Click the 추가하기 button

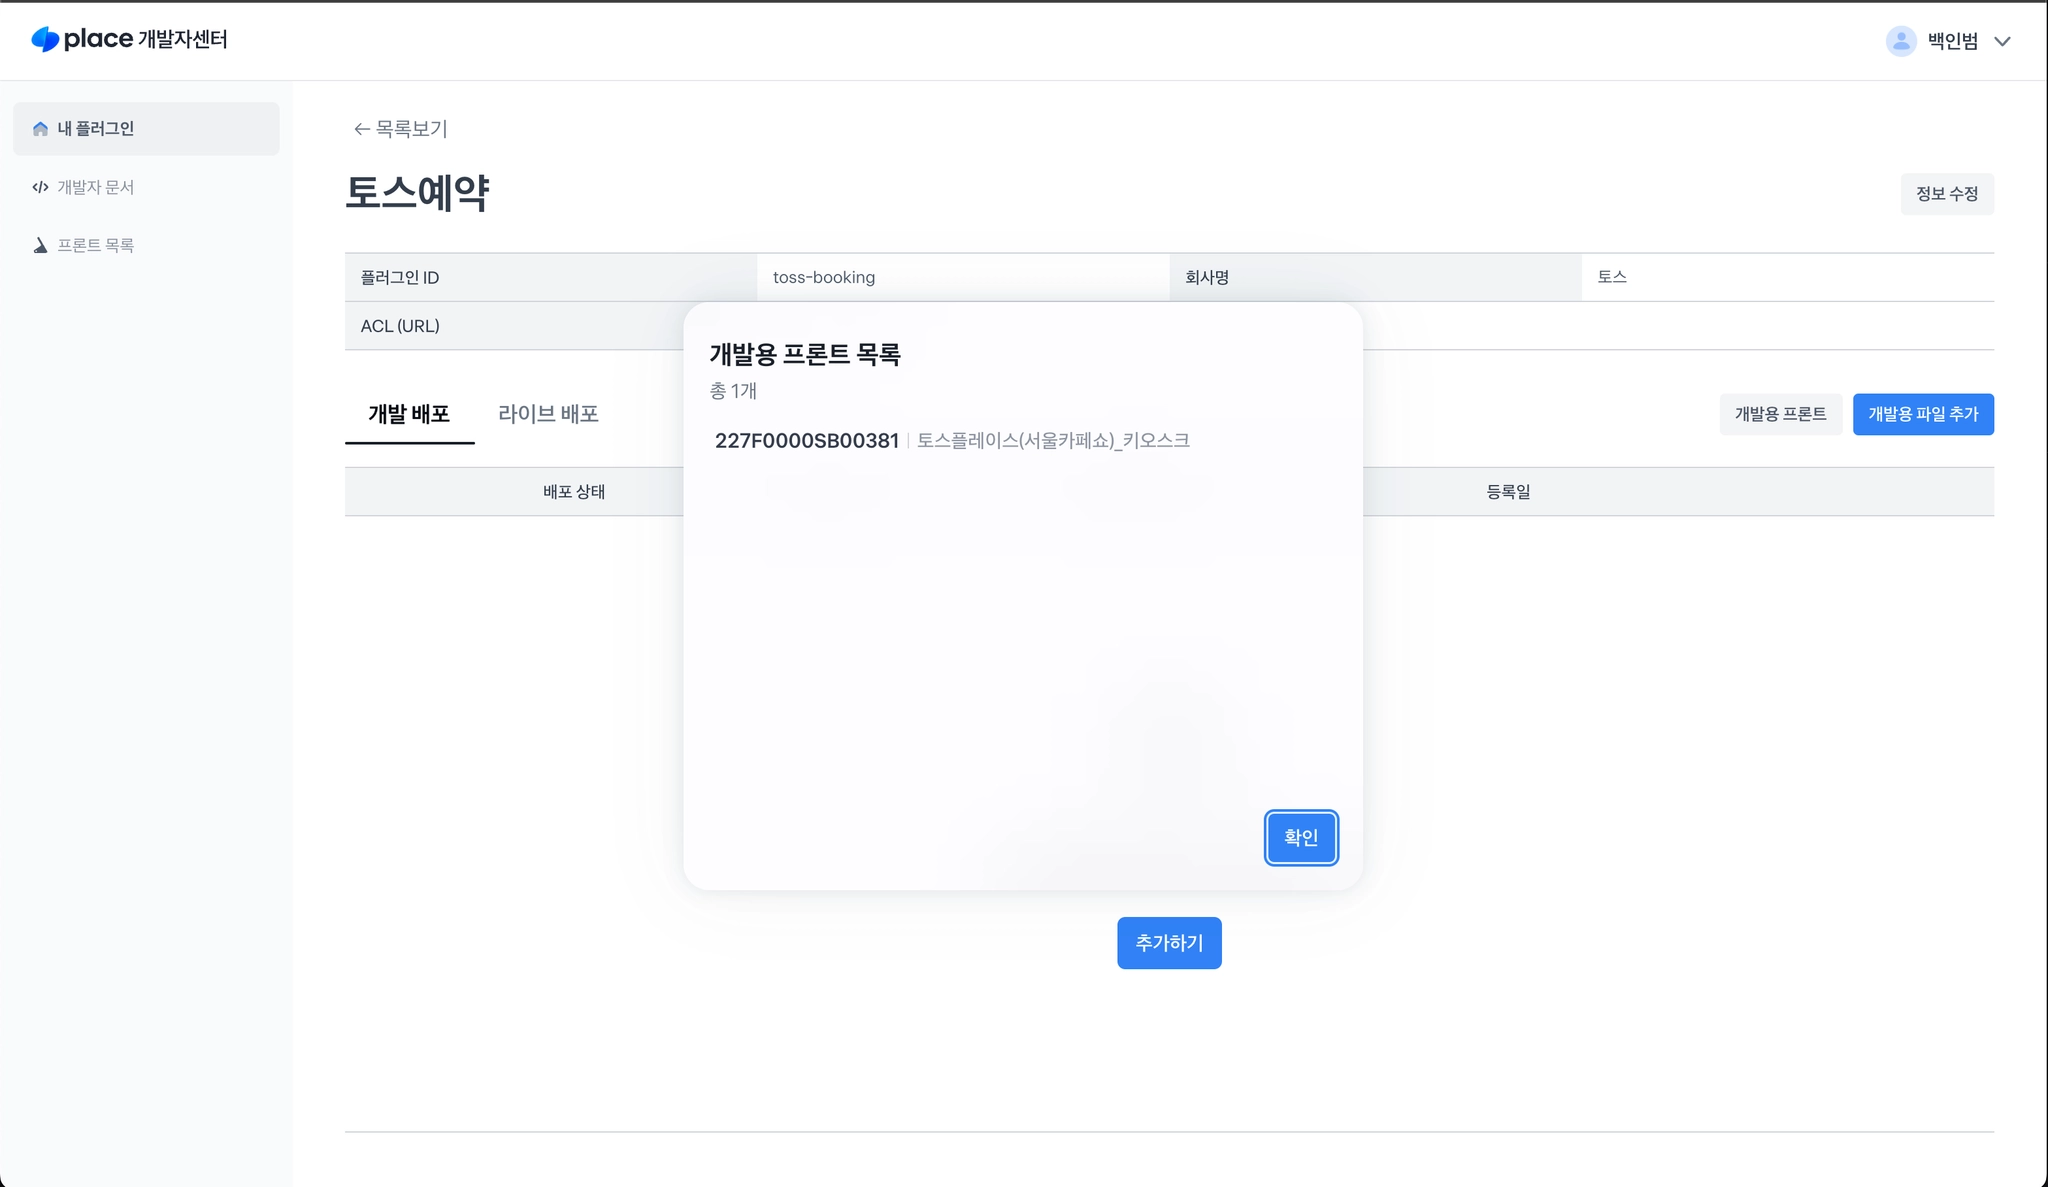1169,943
